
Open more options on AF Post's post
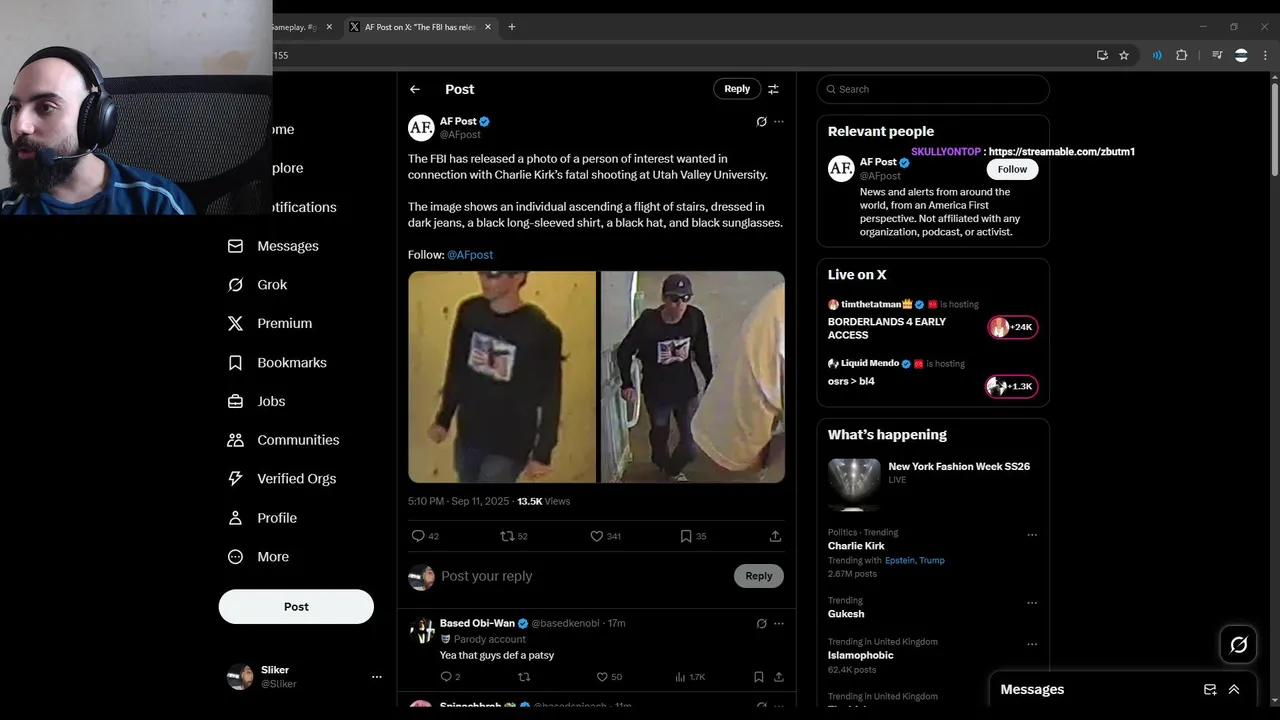coord(779,122)
